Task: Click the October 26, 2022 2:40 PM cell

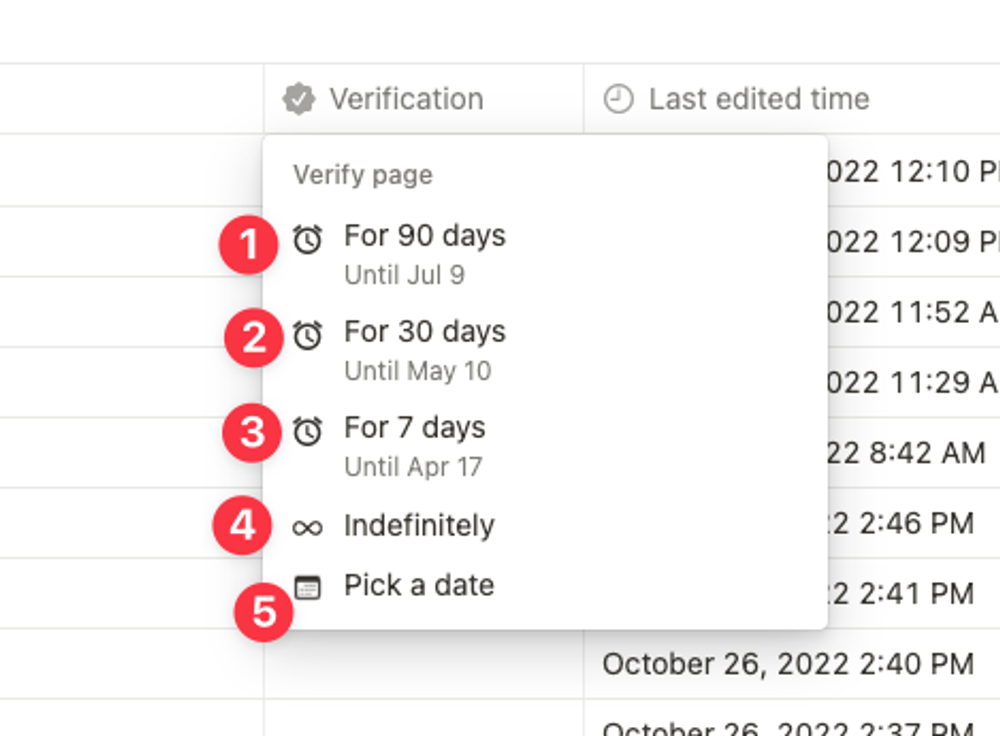Action: tap(788, 664)
